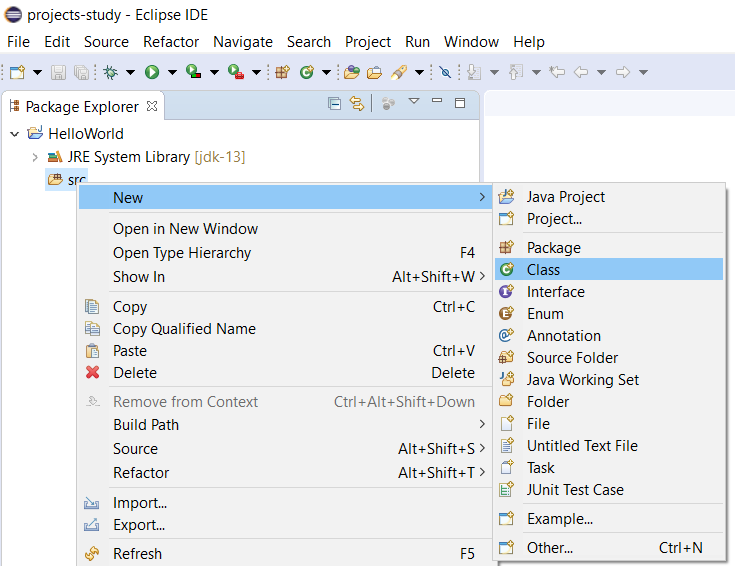Click Export... in the context menu
The height and width of the screenshot is (566, 735).
point(285,525)
